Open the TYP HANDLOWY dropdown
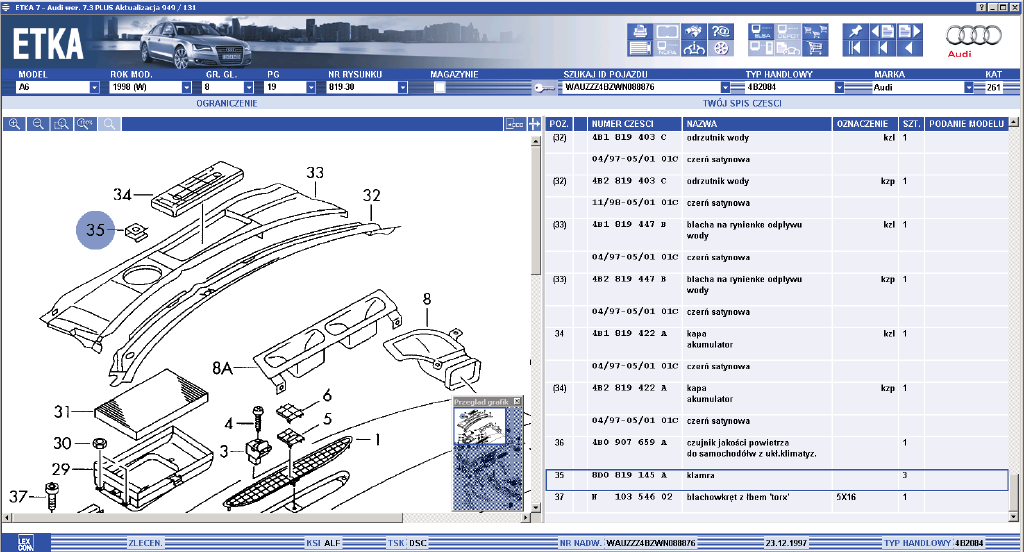The image size is (1024, 552). 839,88
